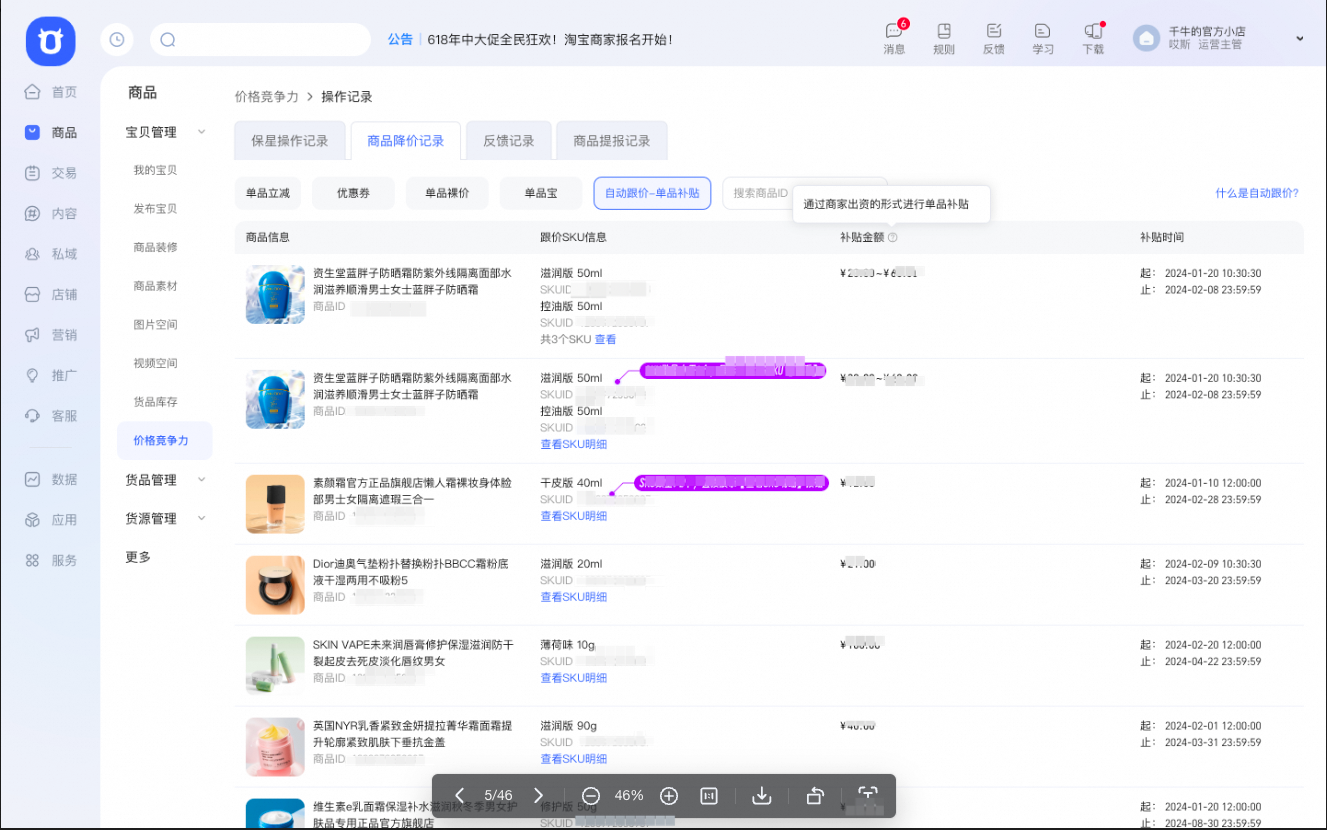Screen dimensions: 1327x830
Task: Click download icon in viewer toolbar
Action: (x=762, y=796)
